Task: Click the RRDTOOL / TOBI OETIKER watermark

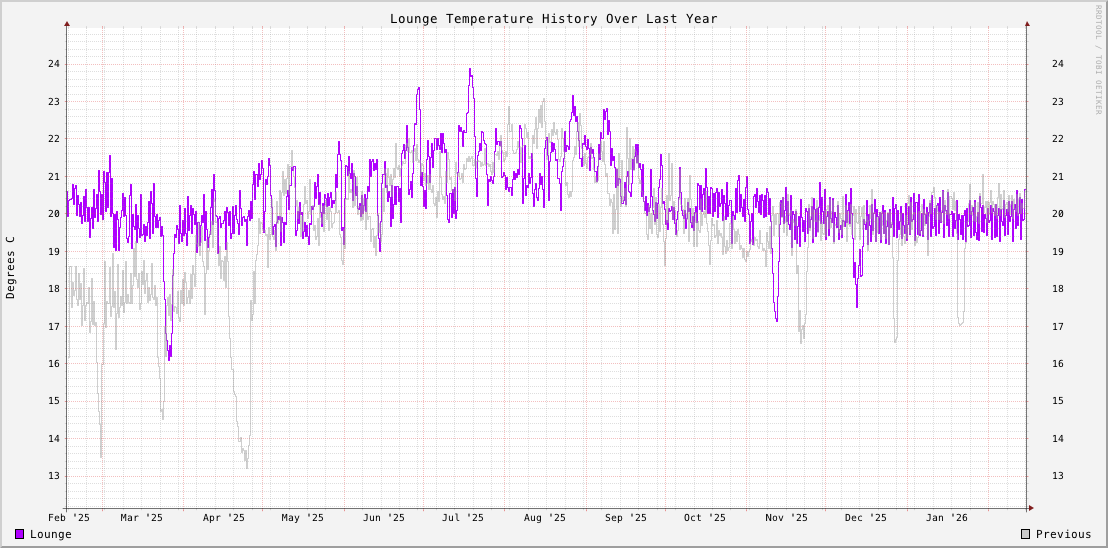Action: [1097, 59]
